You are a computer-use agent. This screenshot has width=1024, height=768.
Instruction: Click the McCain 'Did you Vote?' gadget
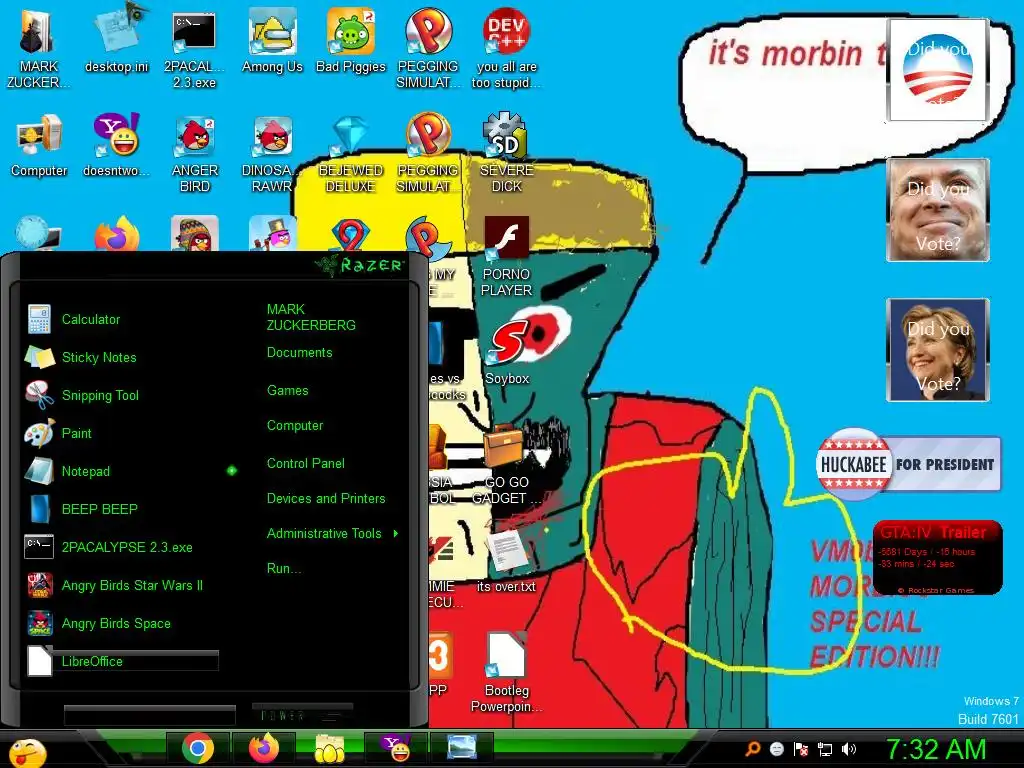click(x=938, y=210)
